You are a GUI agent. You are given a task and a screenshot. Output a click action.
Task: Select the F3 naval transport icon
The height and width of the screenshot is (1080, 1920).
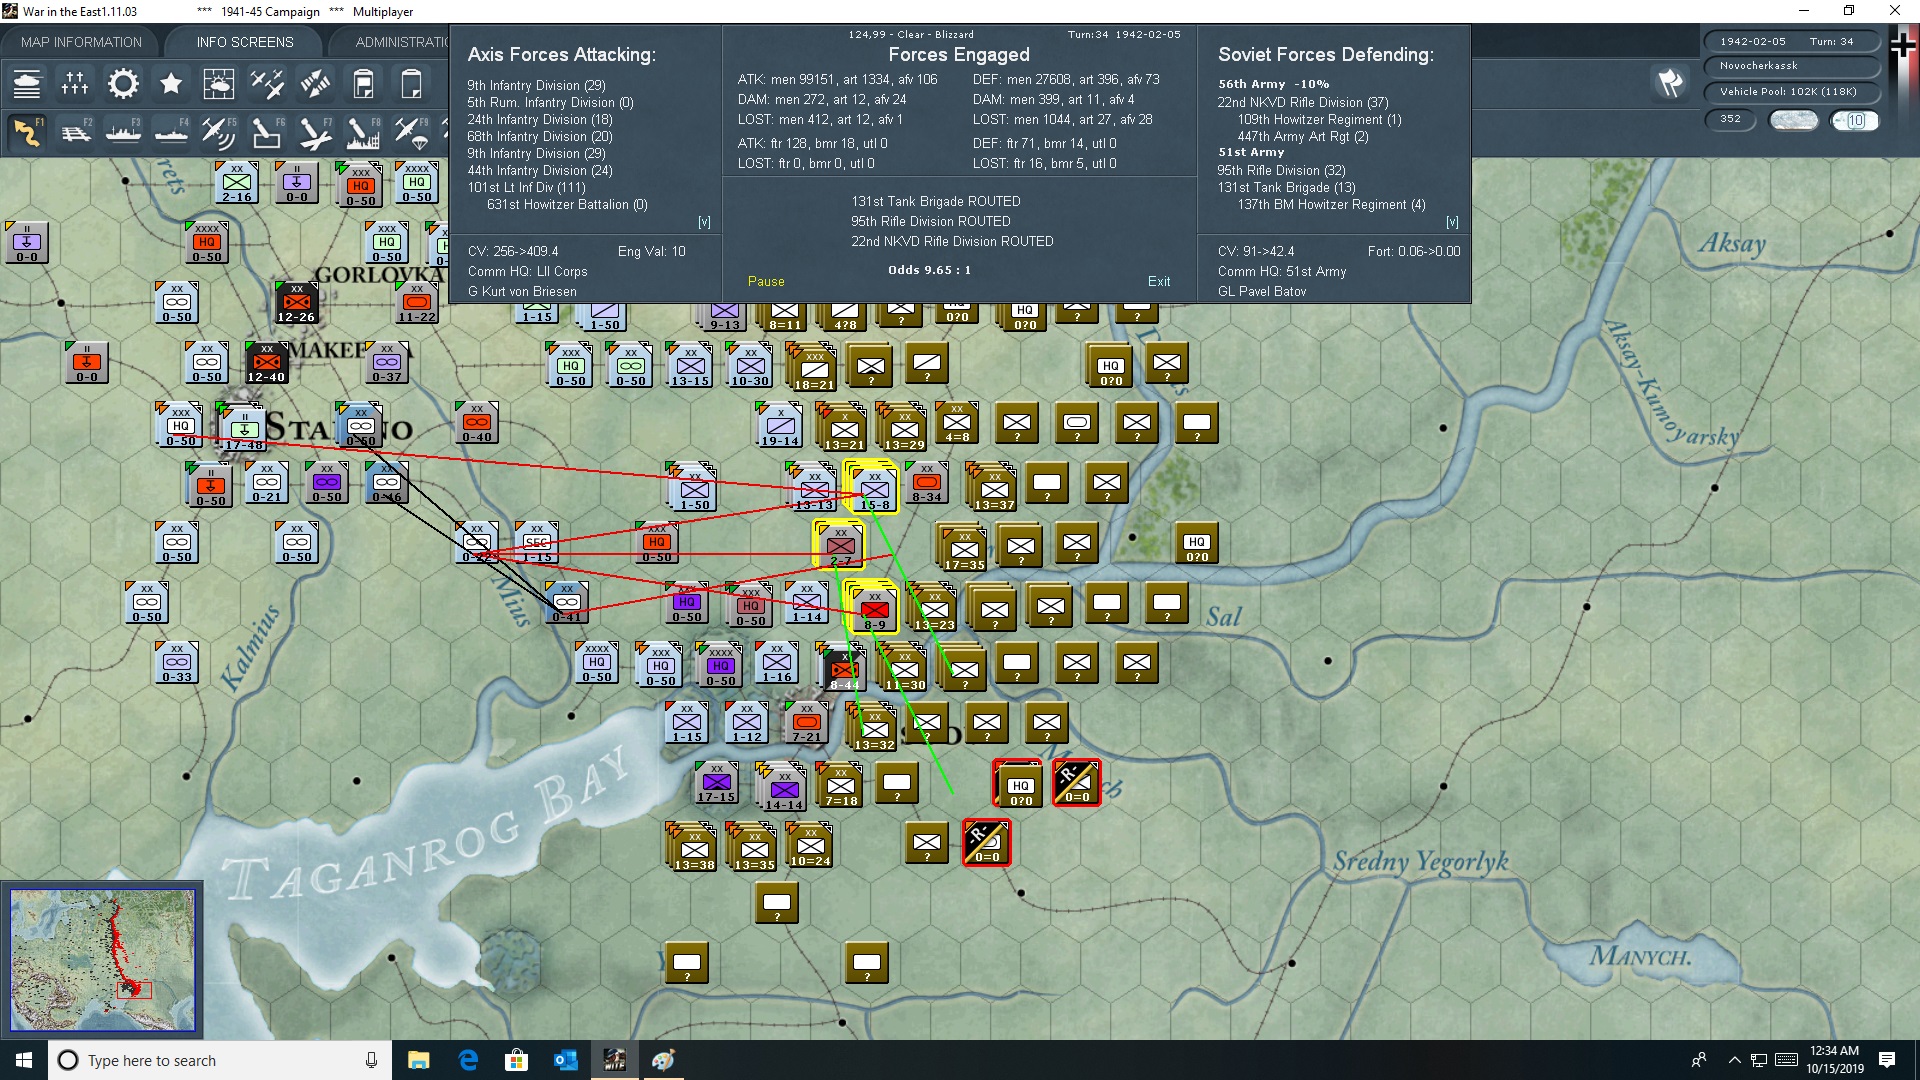pyautogui.click(x=123, y=133)
